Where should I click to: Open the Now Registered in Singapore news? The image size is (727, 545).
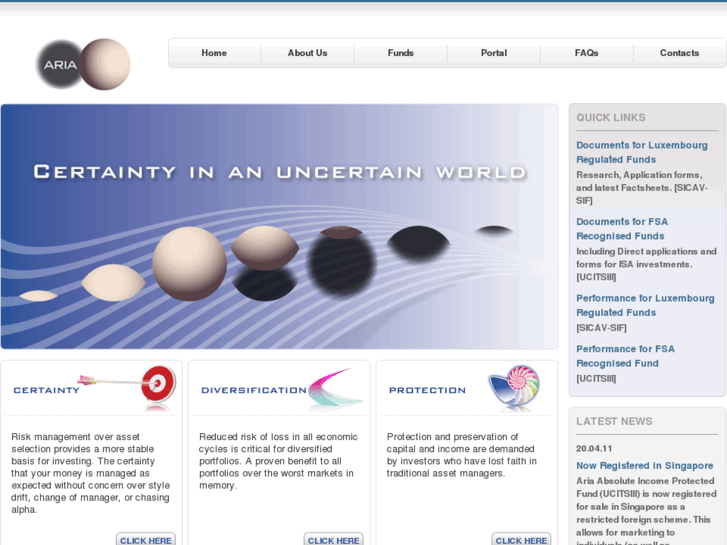tap(644, 465)
